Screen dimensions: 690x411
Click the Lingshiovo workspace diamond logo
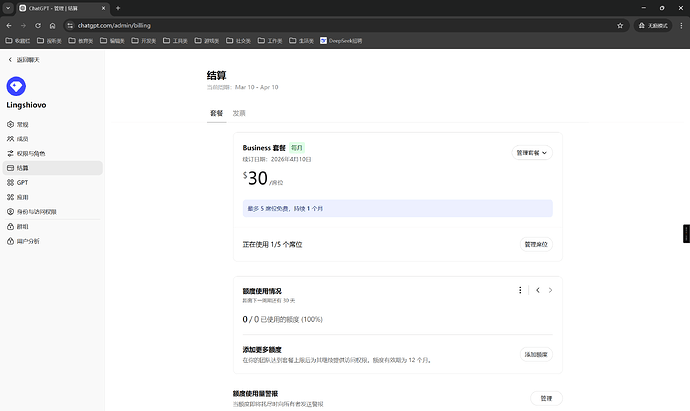pos(16,86)
